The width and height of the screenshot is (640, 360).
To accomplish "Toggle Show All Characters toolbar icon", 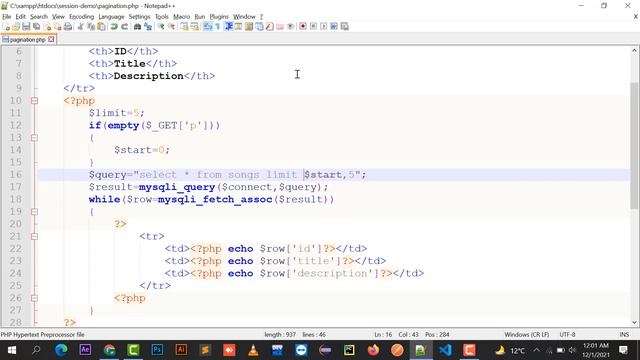I will pyautogui.click(x=218, y=27).
